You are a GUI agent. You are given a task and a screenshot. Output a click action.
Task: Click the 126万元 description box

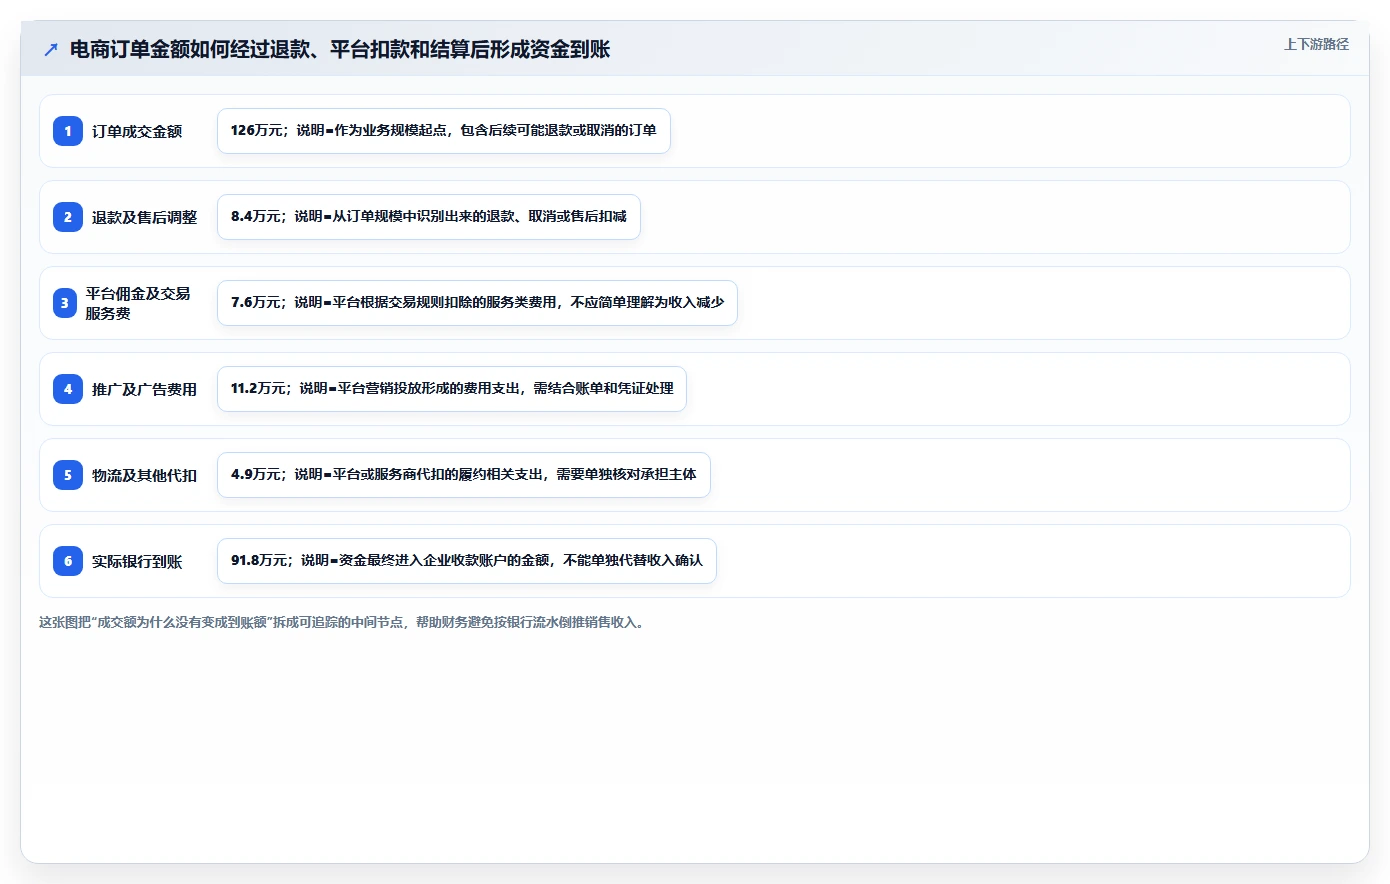click(x=444, y=131)
